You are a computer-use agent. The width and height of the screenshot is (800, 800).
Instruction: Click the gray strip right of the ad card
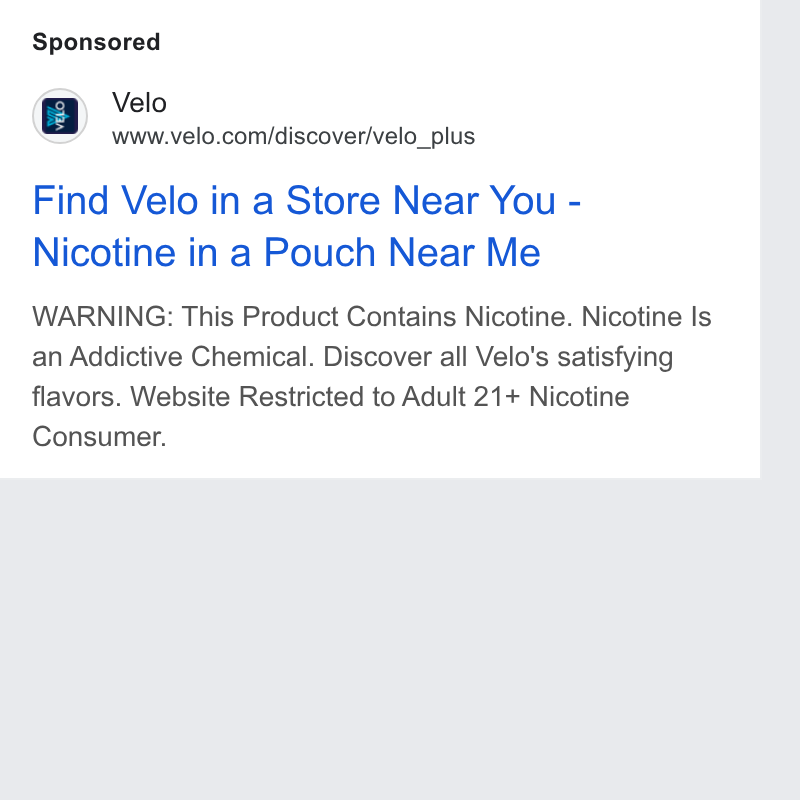click(780, 239)
